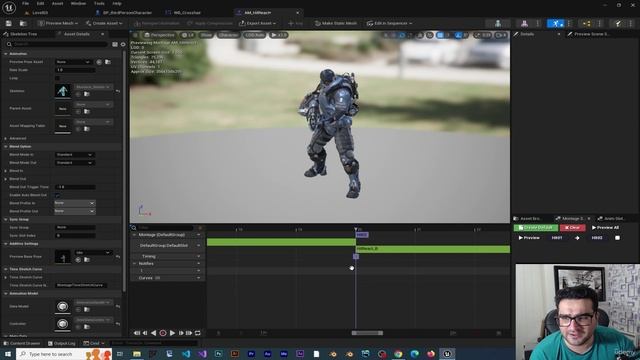
Task: Click the details panel search field
Action: [61, 44]
